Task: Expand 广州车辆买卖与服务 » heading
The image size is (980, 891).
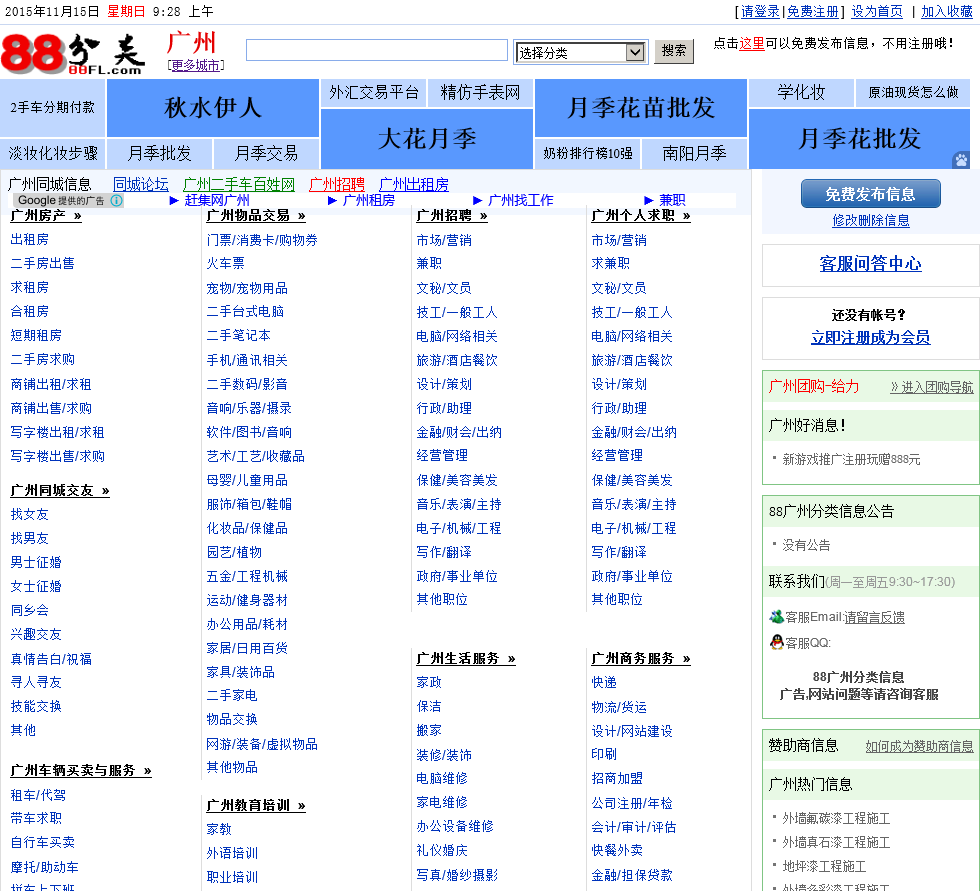Action: pos(81,770)
